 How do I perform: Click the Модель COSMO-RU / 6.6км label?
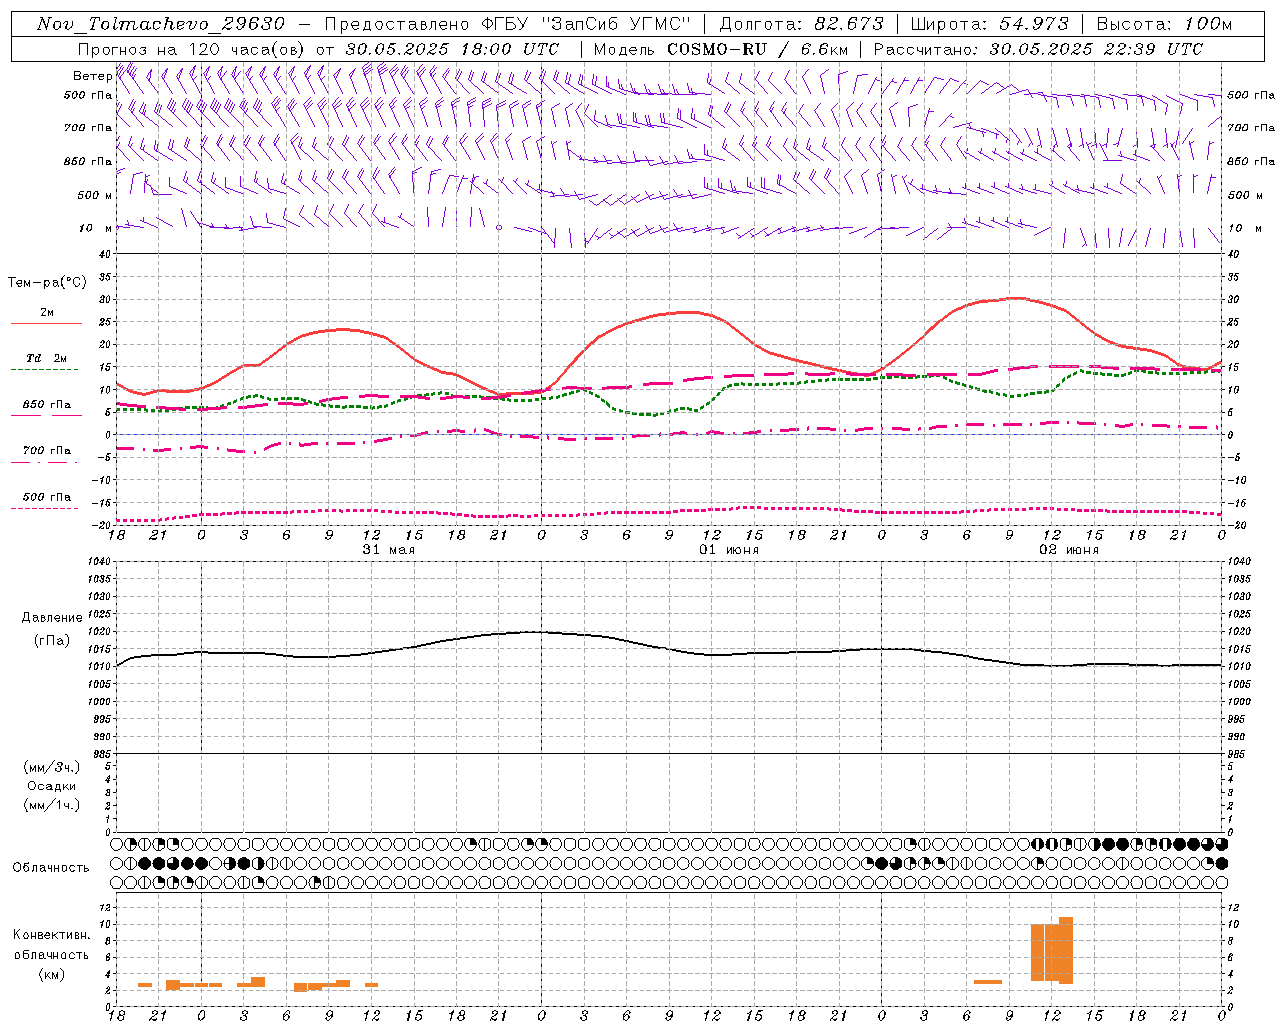click(x=721, y=49)
